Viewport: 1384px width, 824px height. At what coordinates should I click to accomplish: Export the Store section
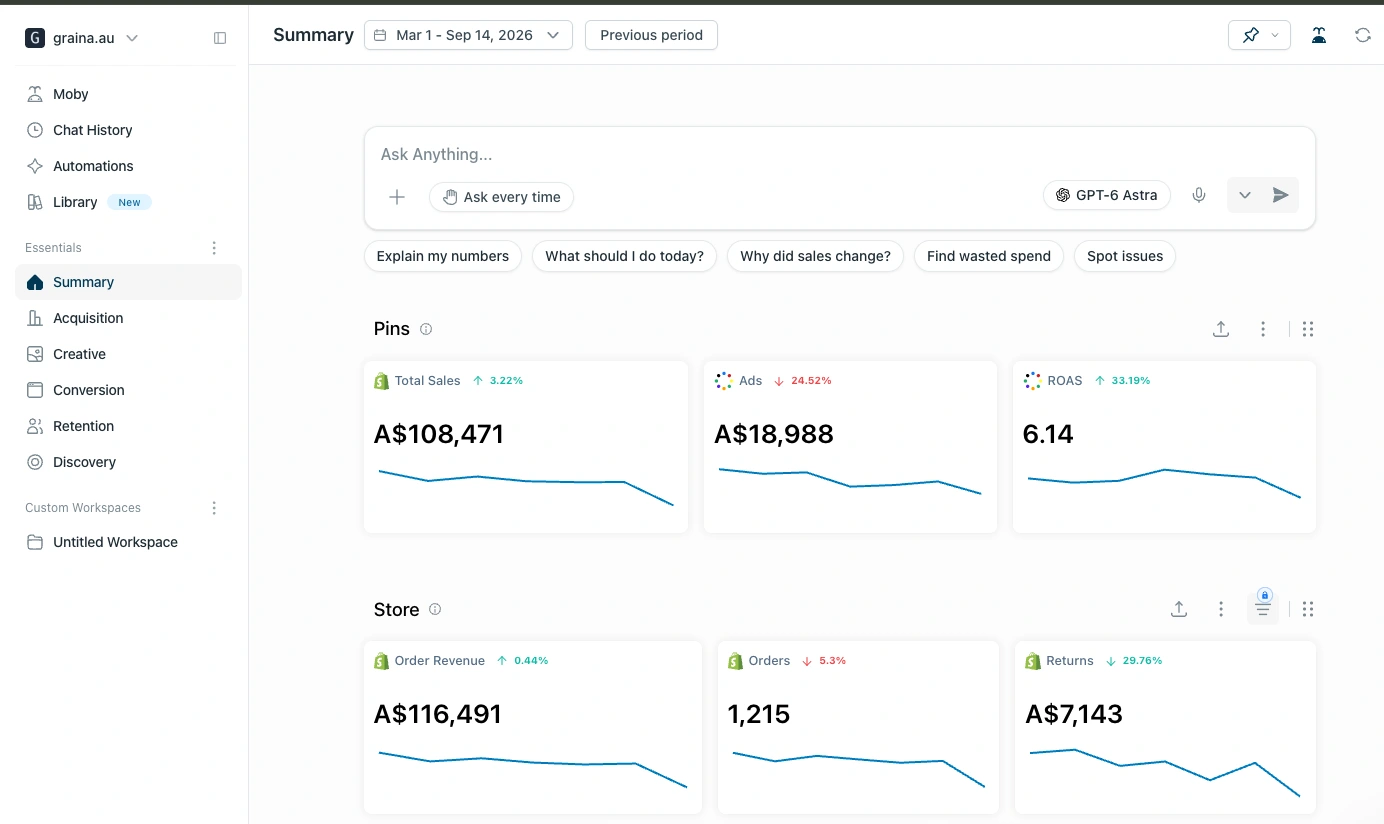click(x=1179, y=609)
